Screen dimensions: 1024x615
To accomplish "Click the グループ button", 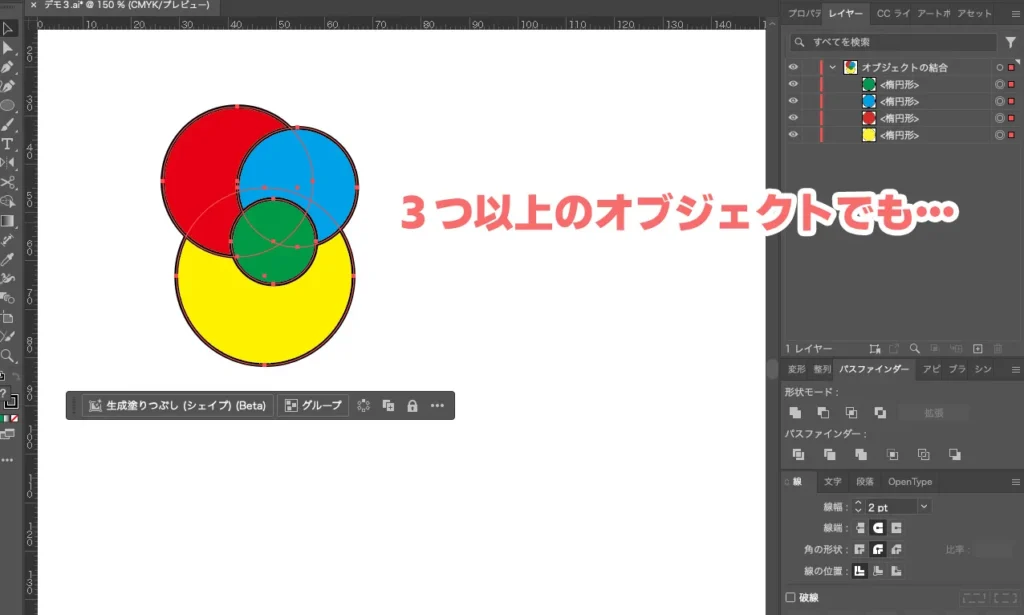I will tap(313, 406).
